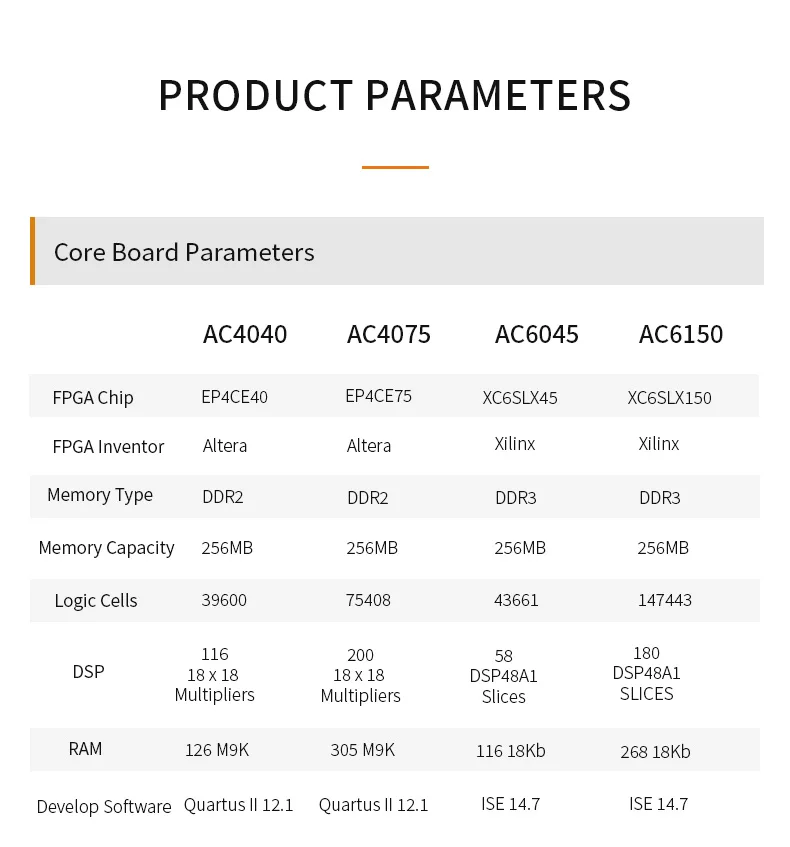Click the 268 18Kb RAM value
The height and width of the screenshot is (847, 790).
[x=655, y=752]
